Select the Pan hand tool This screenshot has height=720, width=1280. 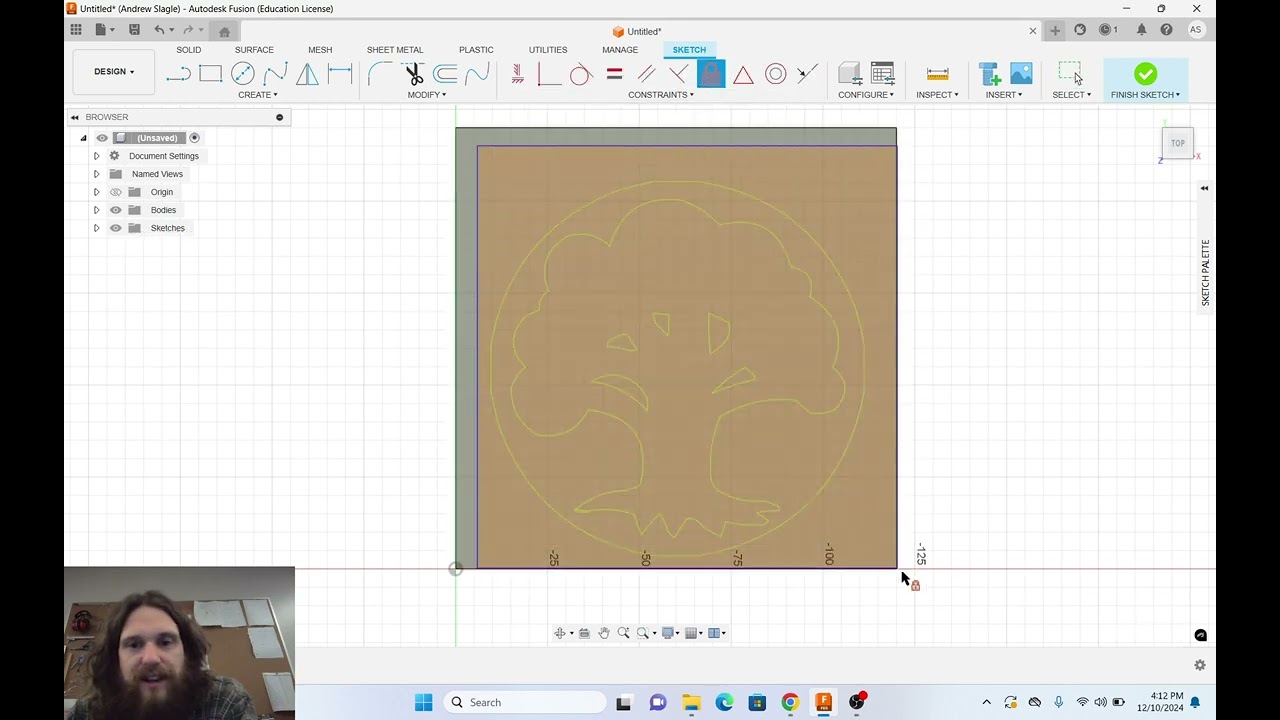pos(604,633)
